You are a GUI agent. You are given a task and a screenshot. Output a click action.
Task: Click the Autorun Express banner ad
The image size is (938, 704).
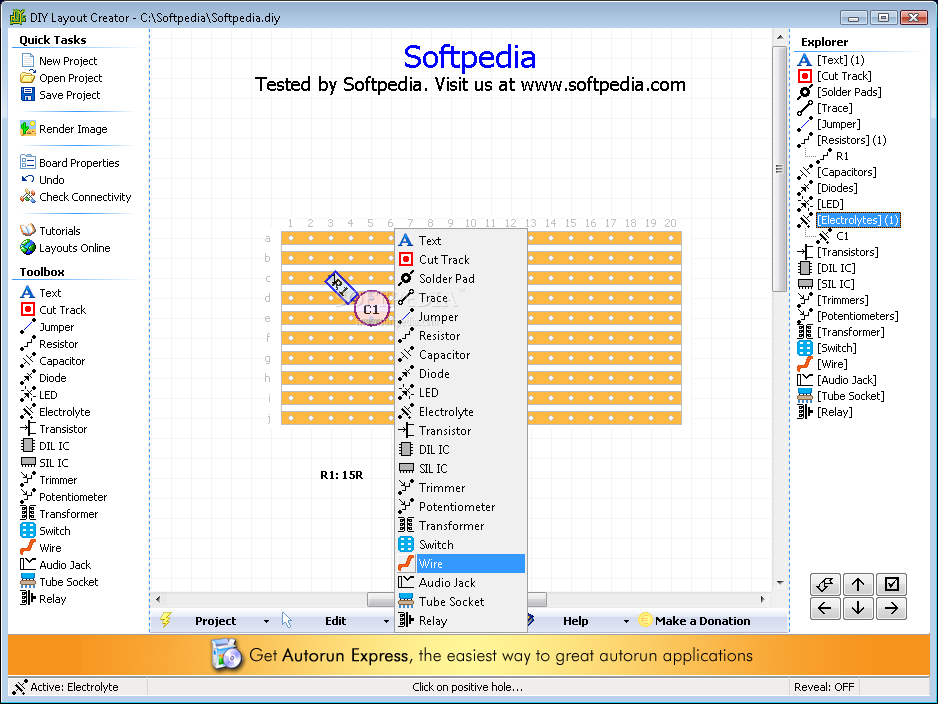click(x=469, y=656)
